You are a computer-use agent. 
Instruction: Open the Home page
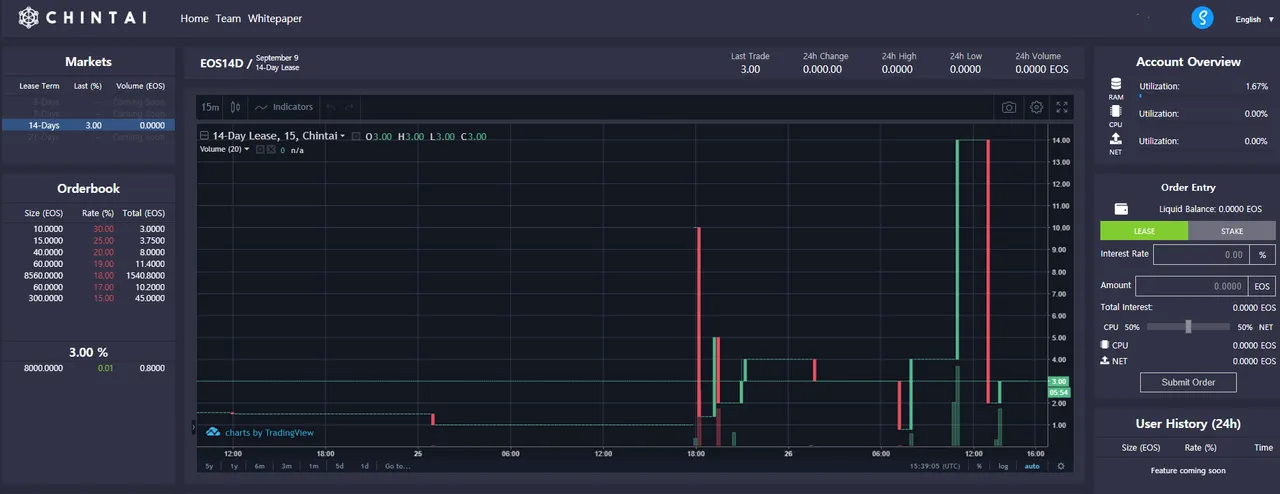click(x=195, y=18)
